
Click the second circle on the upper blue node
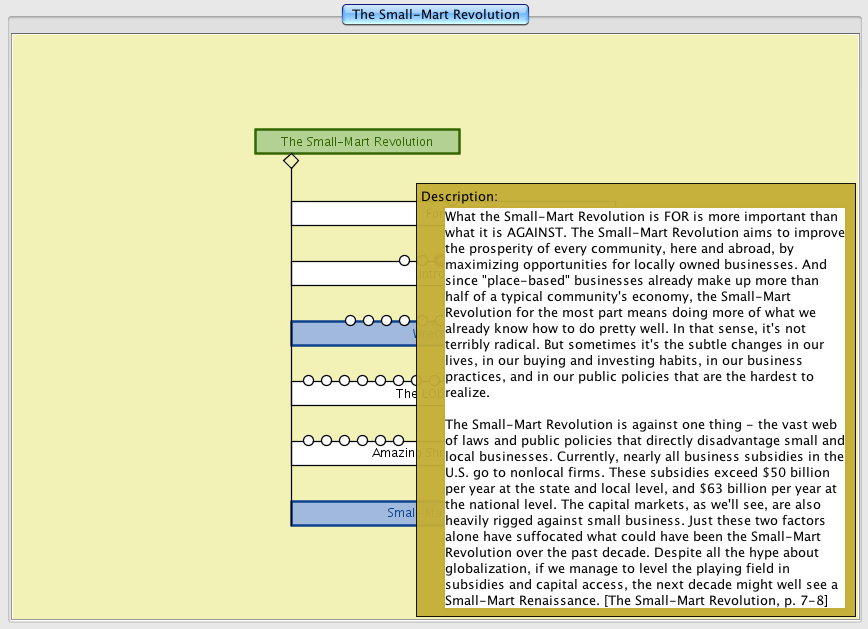pyautogui.click(x=369, y=321)
